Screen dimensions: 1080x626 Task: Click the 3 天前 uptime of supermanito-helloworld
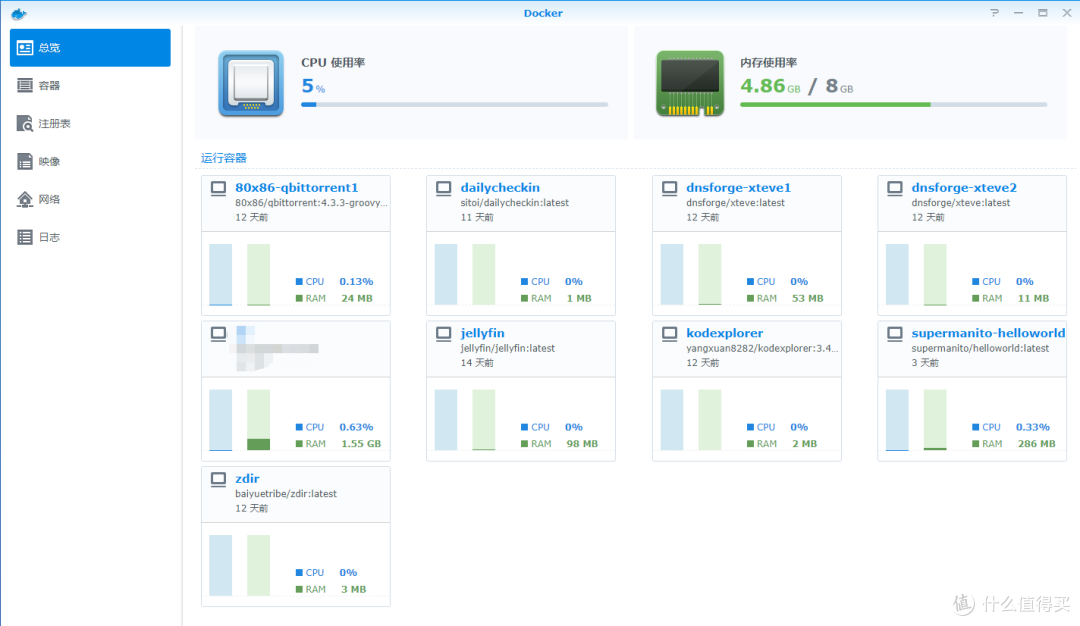pyautogui.click(x=925, y=362)
